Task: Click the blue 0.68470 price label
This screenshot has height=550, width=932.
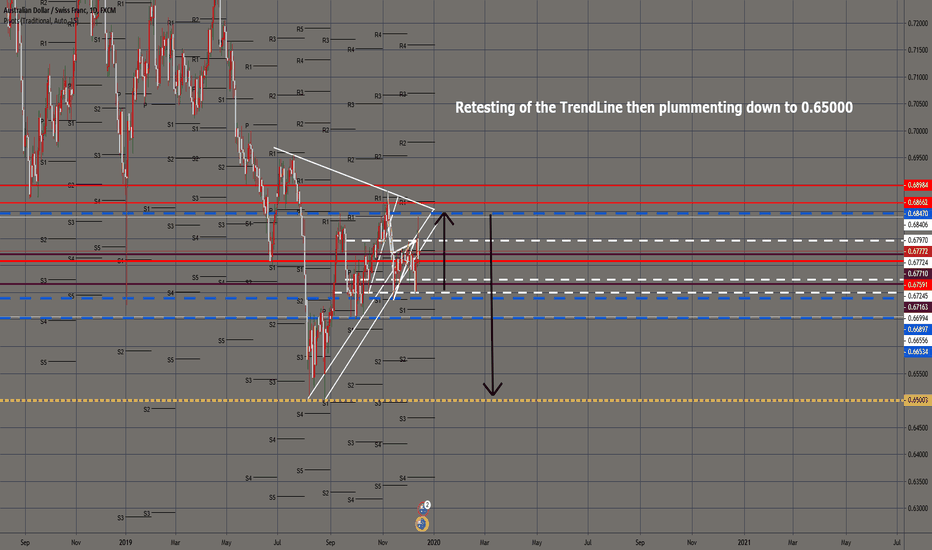Action: pyautogui.click(x=917, y=214)
